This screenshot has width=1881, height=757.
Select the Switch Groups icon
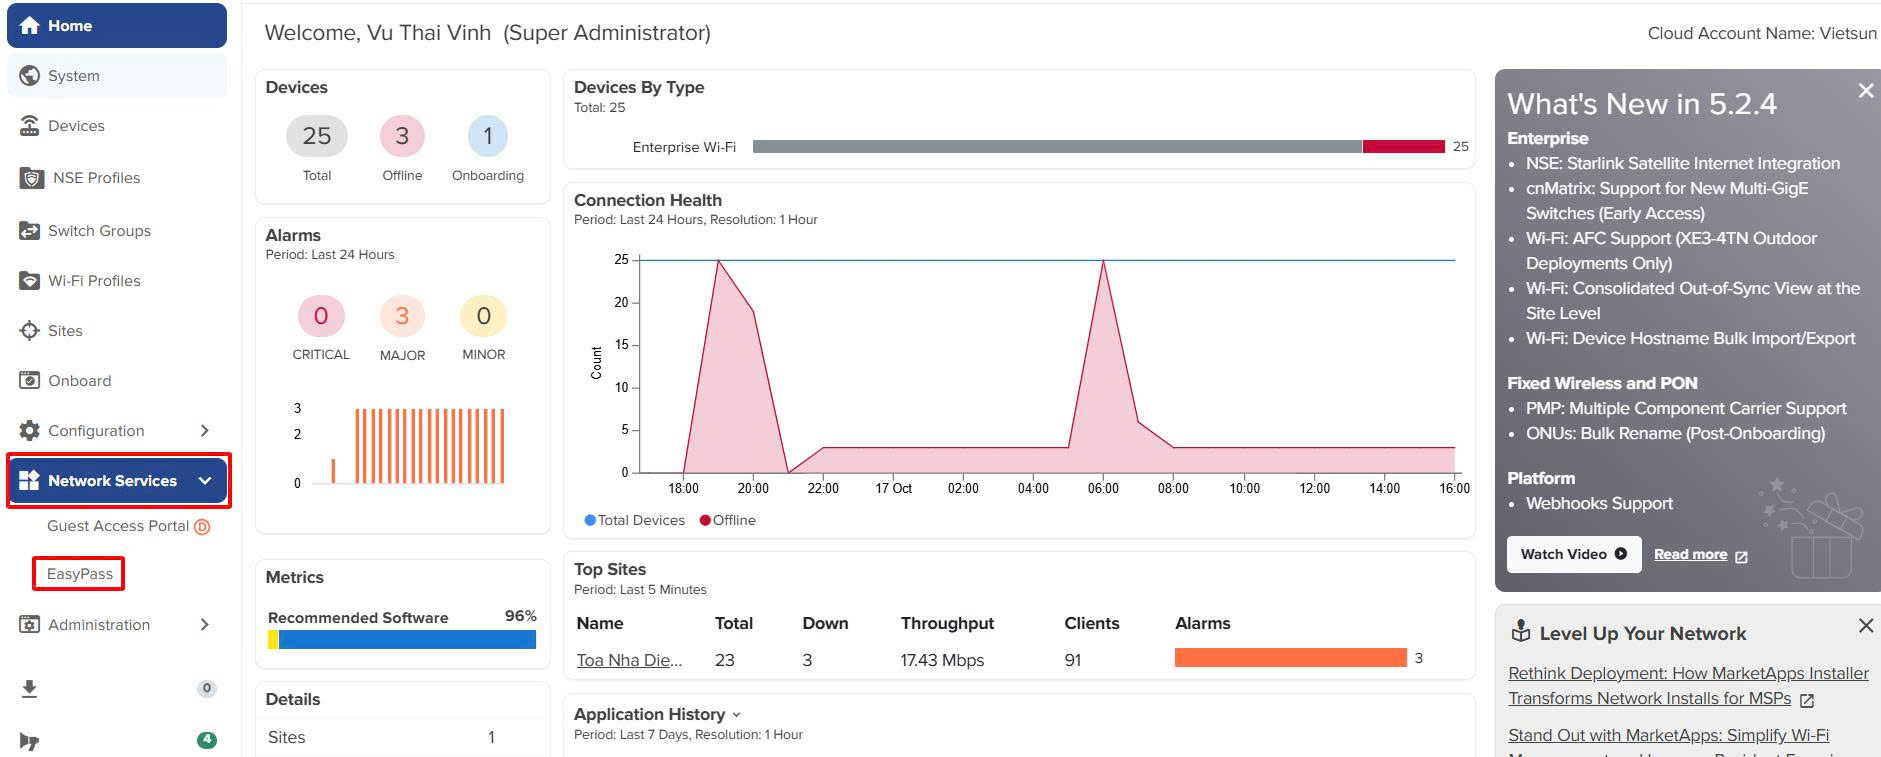click(x=30, y=231)
